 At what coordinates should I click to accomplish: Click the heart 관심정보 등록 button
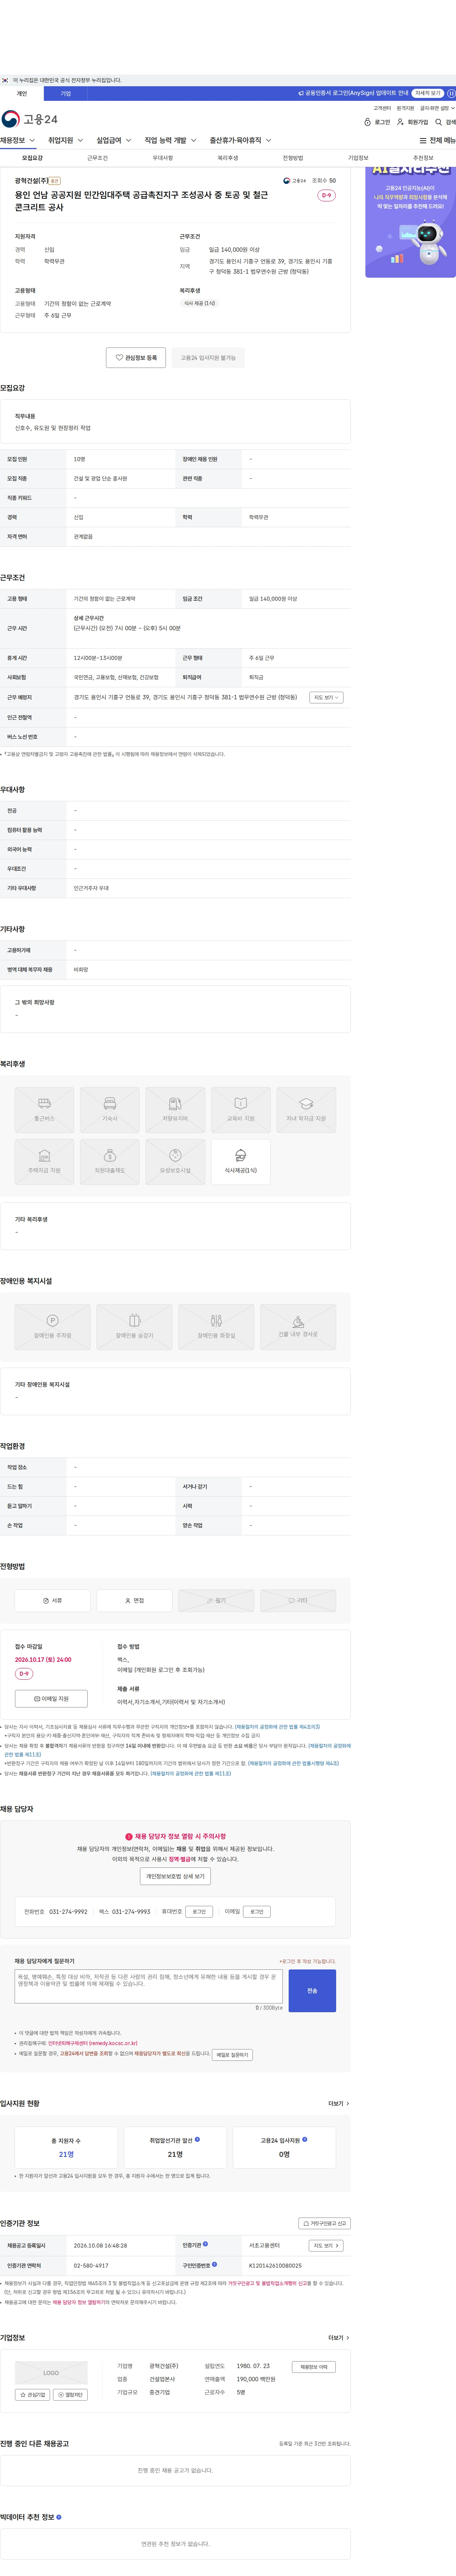136,357
